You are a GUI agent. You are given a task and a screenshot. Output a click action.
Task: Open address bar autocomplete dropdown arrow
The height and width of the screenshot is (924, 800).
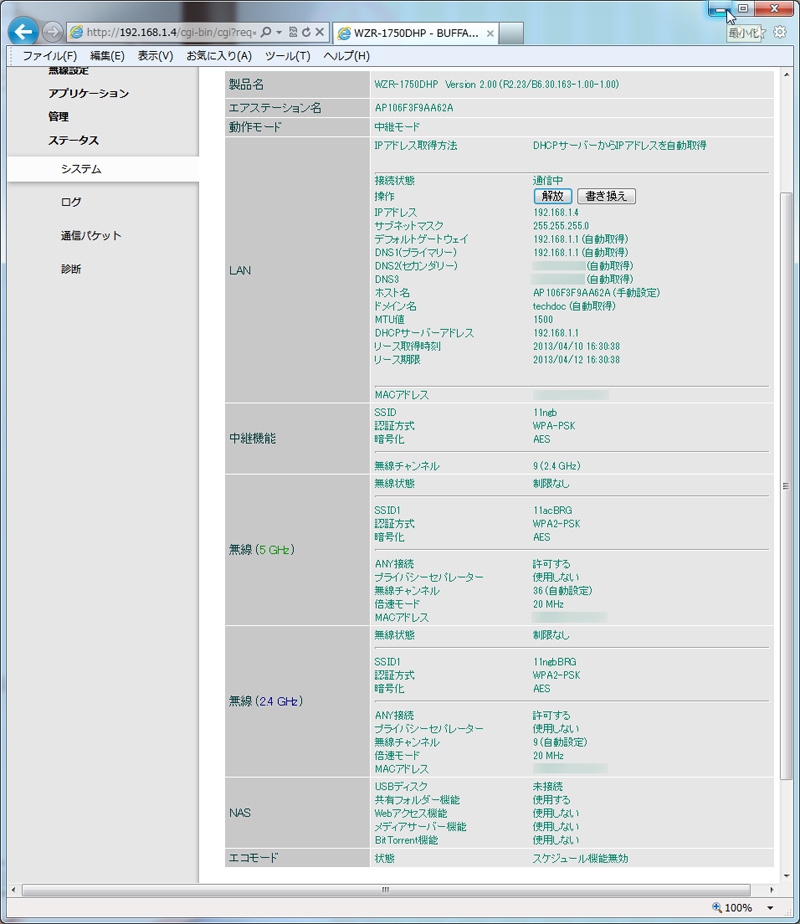point(279,32)
